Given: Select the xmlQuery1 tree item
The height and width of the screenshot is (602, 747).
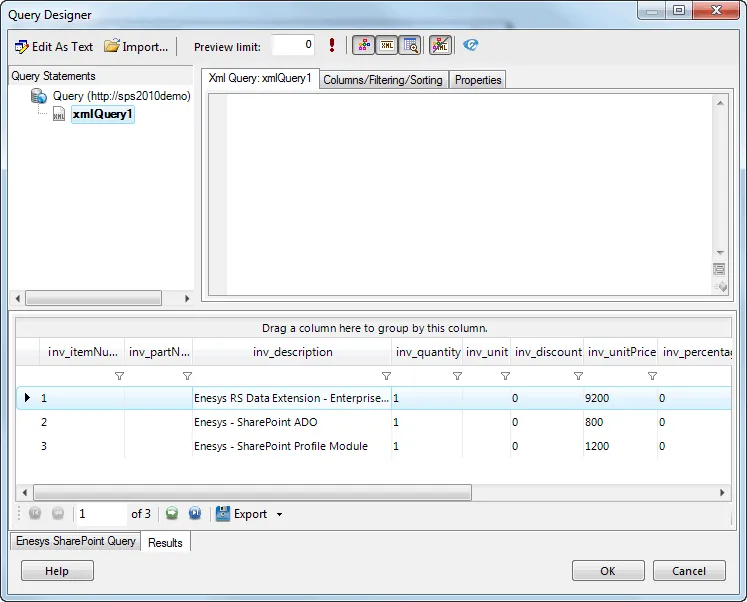Looking at the screenshot, I should (102, 114).
